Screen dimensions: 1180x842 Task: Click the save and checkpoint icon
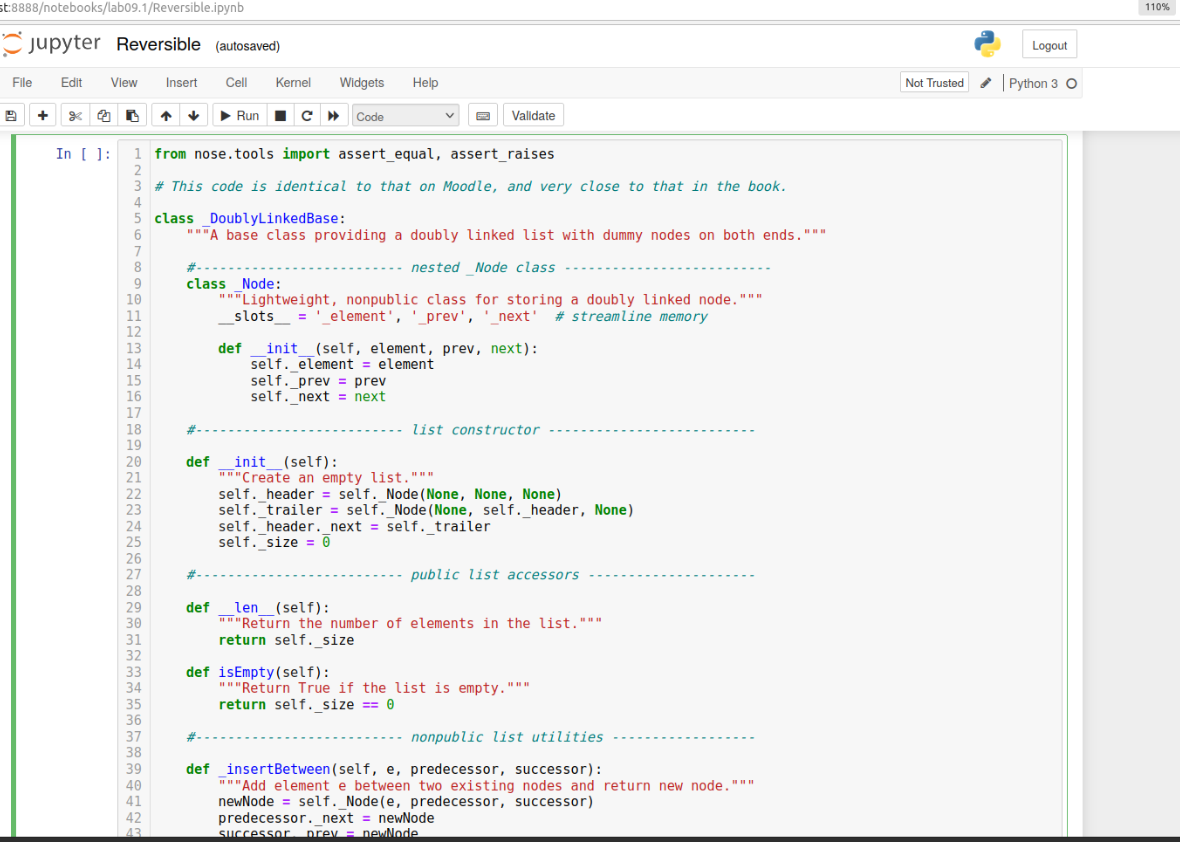10,116
